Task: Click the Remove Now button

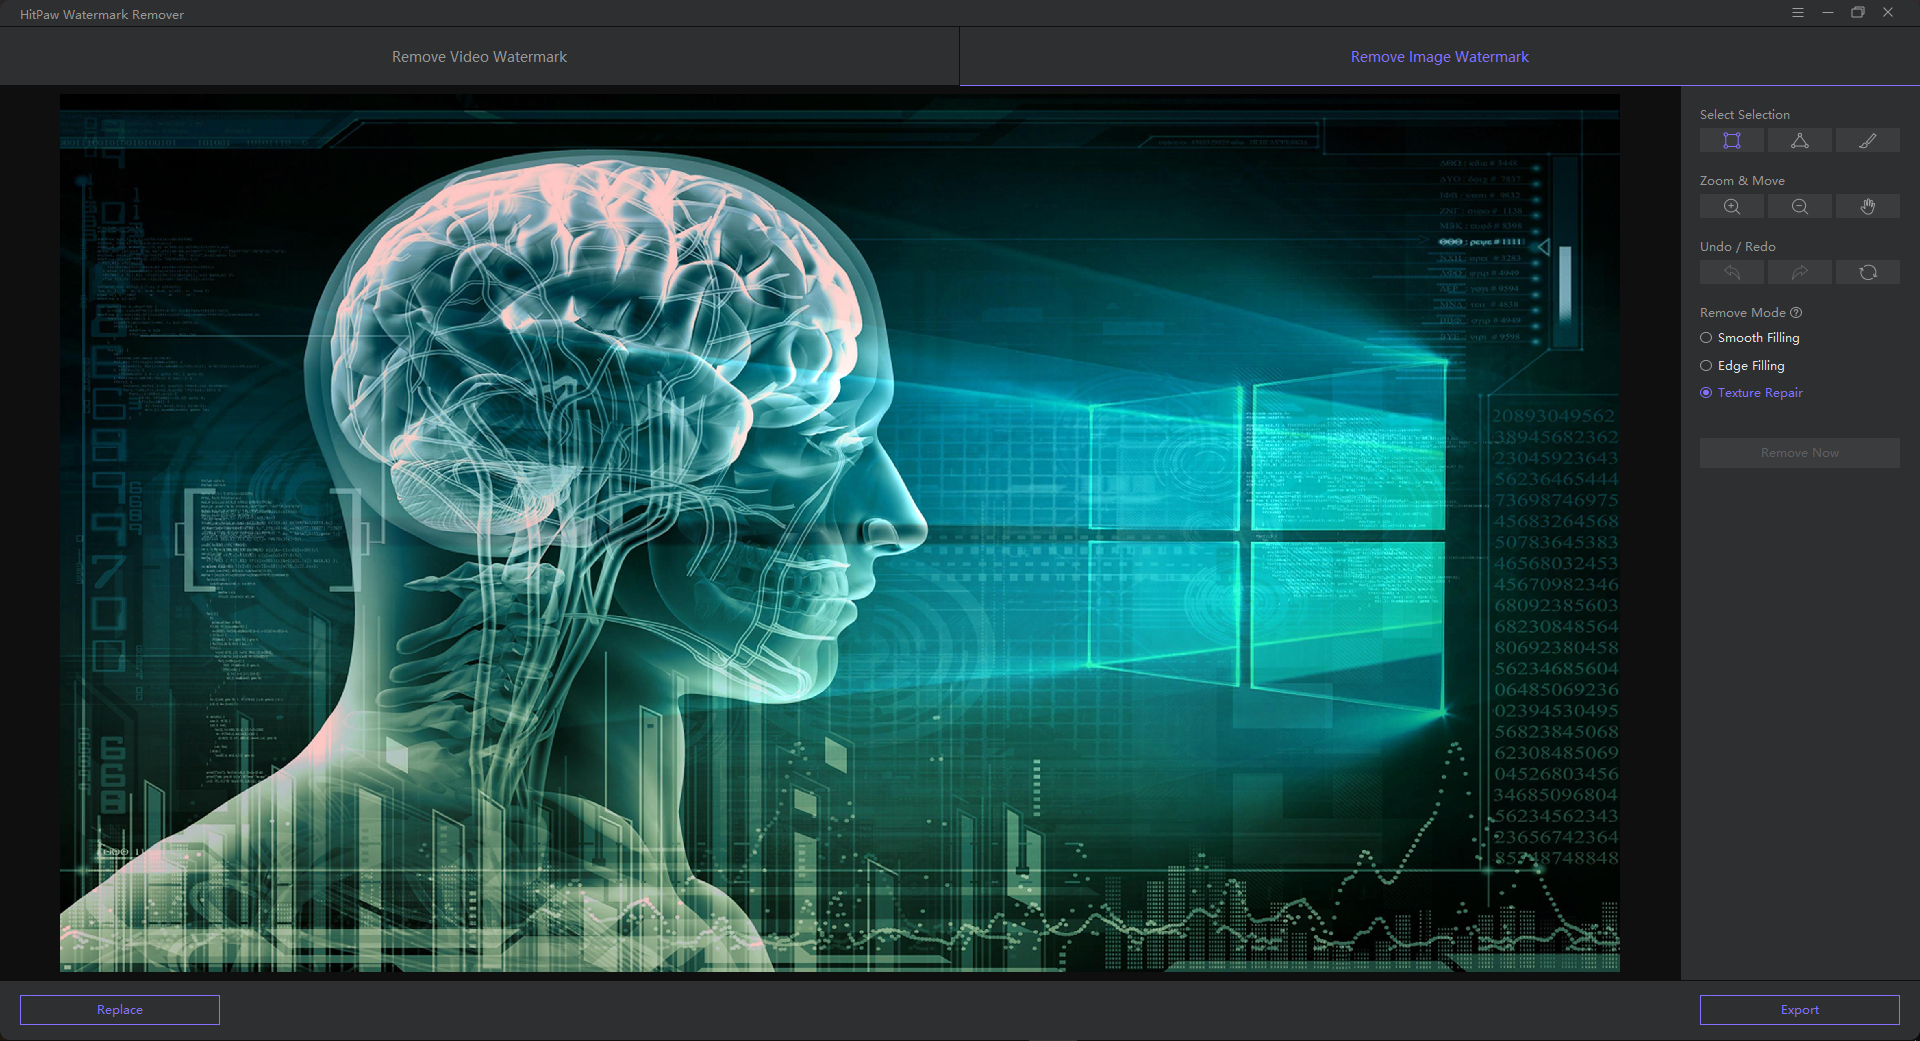Action: coord(1800,453)
